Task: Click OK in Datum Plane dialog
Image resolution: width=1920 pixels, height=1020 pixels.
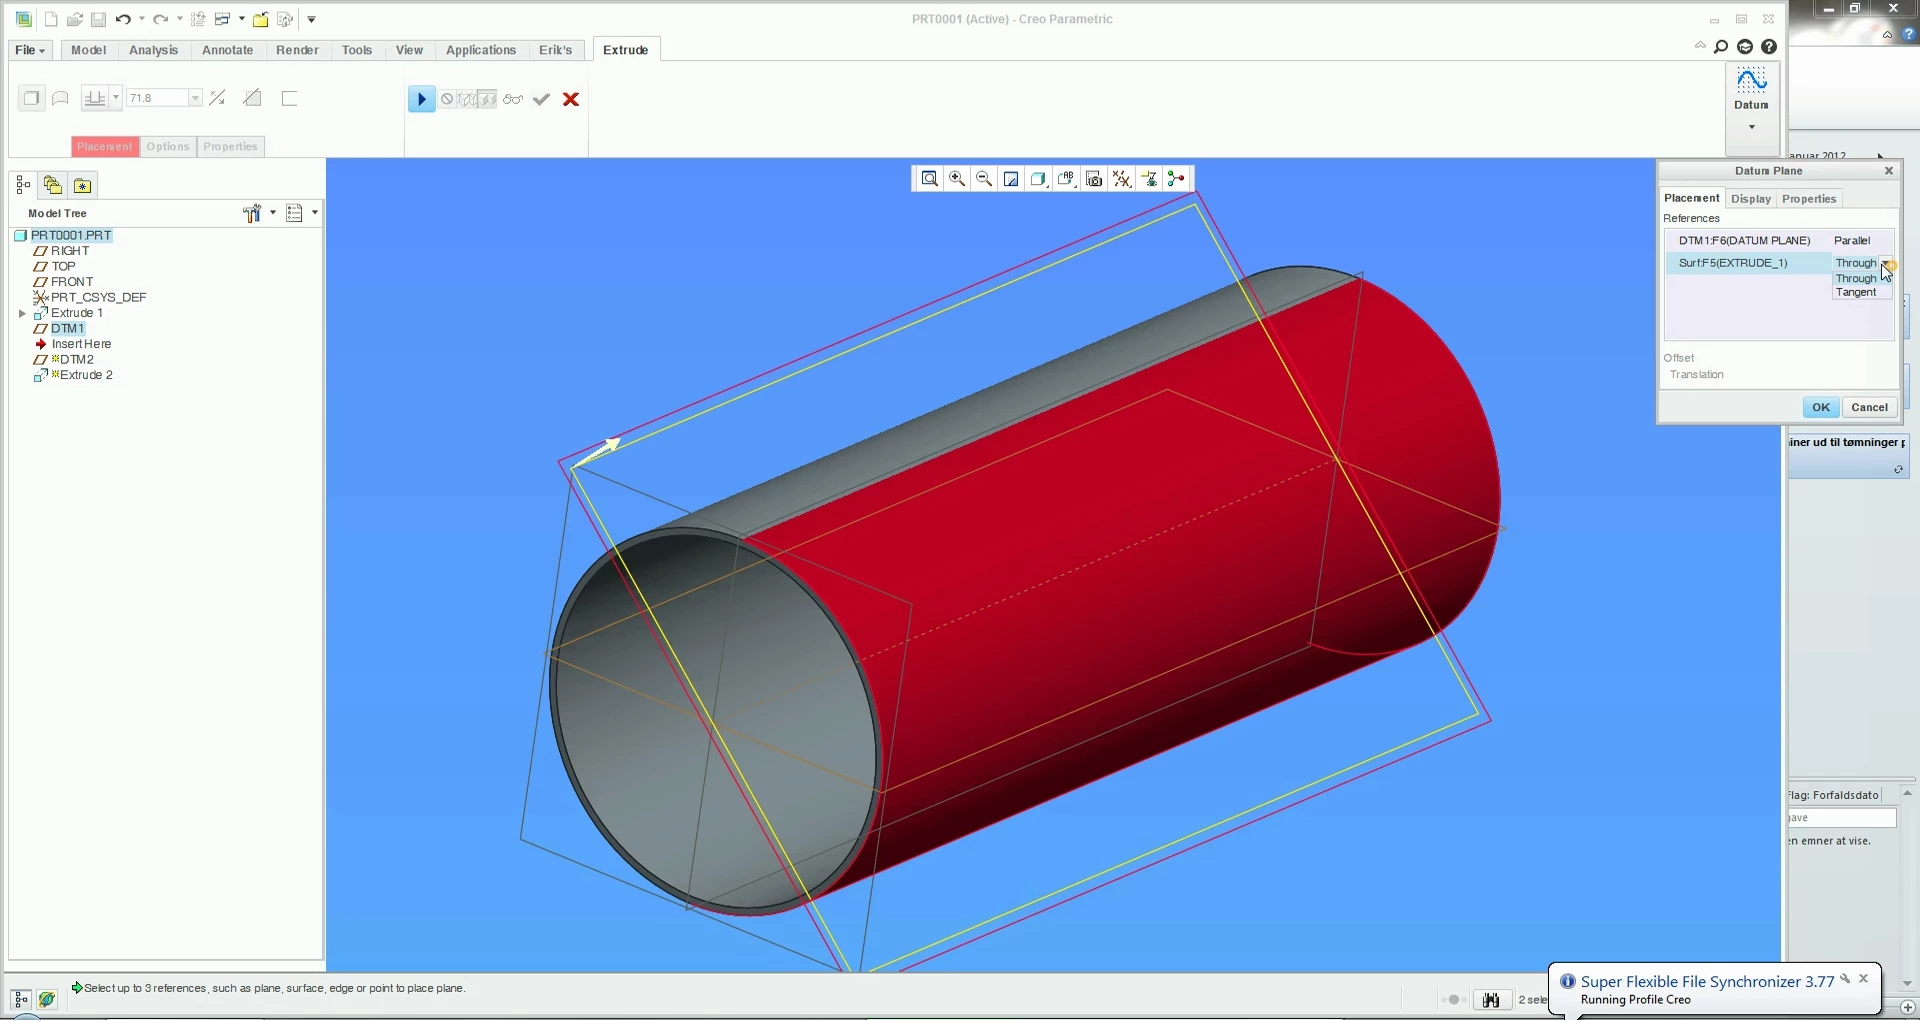Action: click(1820, 407)
